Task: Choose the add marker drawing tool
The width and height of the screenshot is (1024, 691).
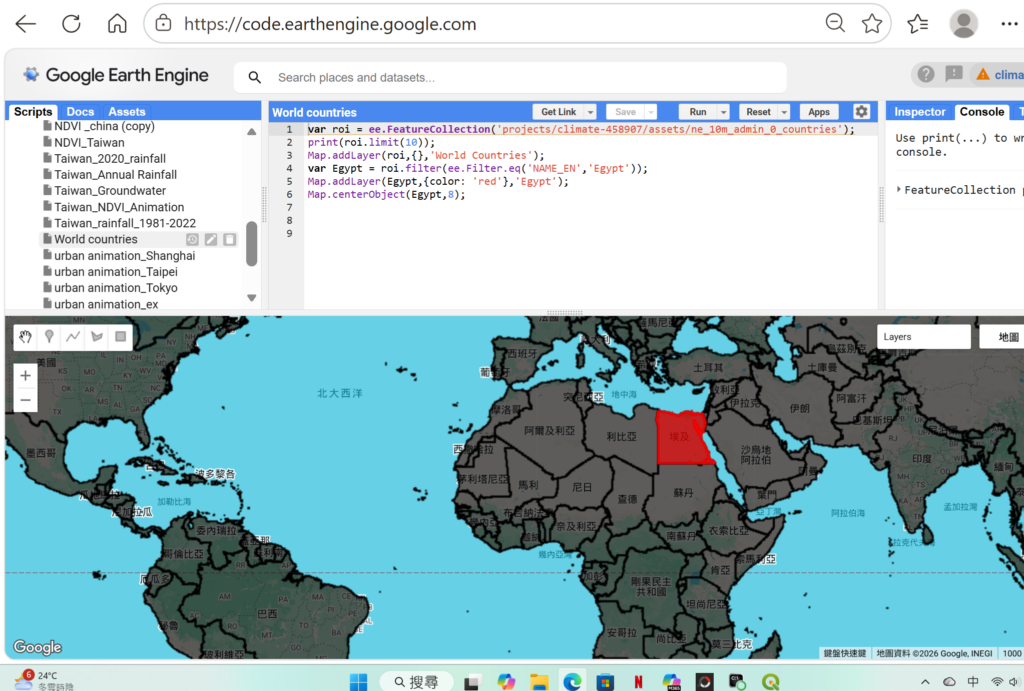Action: 49,337
